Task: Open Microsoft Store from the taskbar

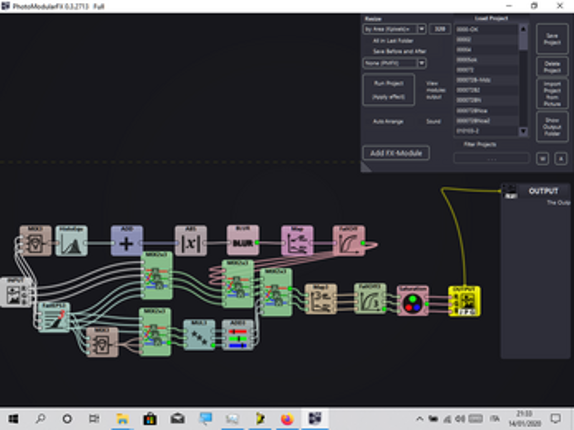Action: coord(150,418)
